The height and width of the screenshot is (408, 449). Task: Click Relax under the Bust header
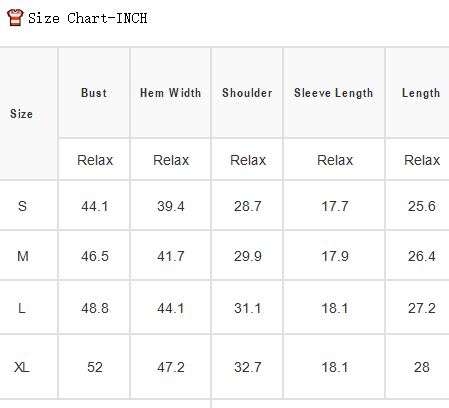click(x=95, y=160)
